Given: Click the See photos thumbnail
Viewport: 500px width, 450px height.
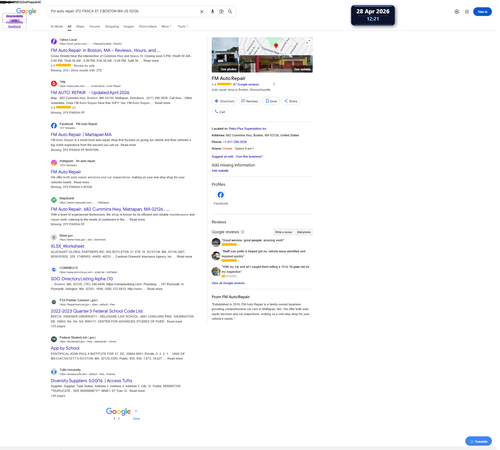Looking at the screenshot, I should tap(225, 55).
